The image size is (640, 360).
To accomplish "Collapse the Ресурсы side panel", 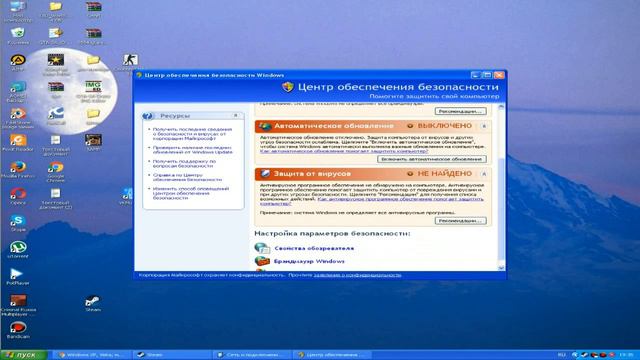I will [236, 116].
